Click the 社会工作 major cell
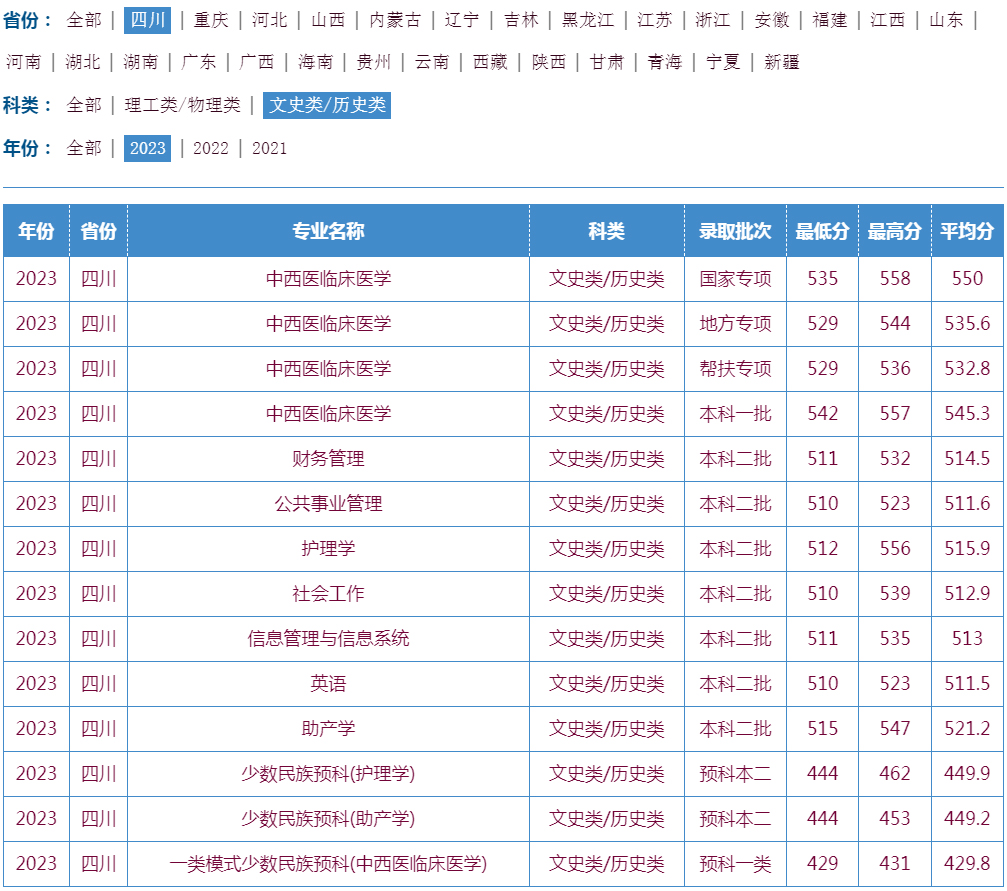The image size is (1007, 891). [x=328, y=594]
